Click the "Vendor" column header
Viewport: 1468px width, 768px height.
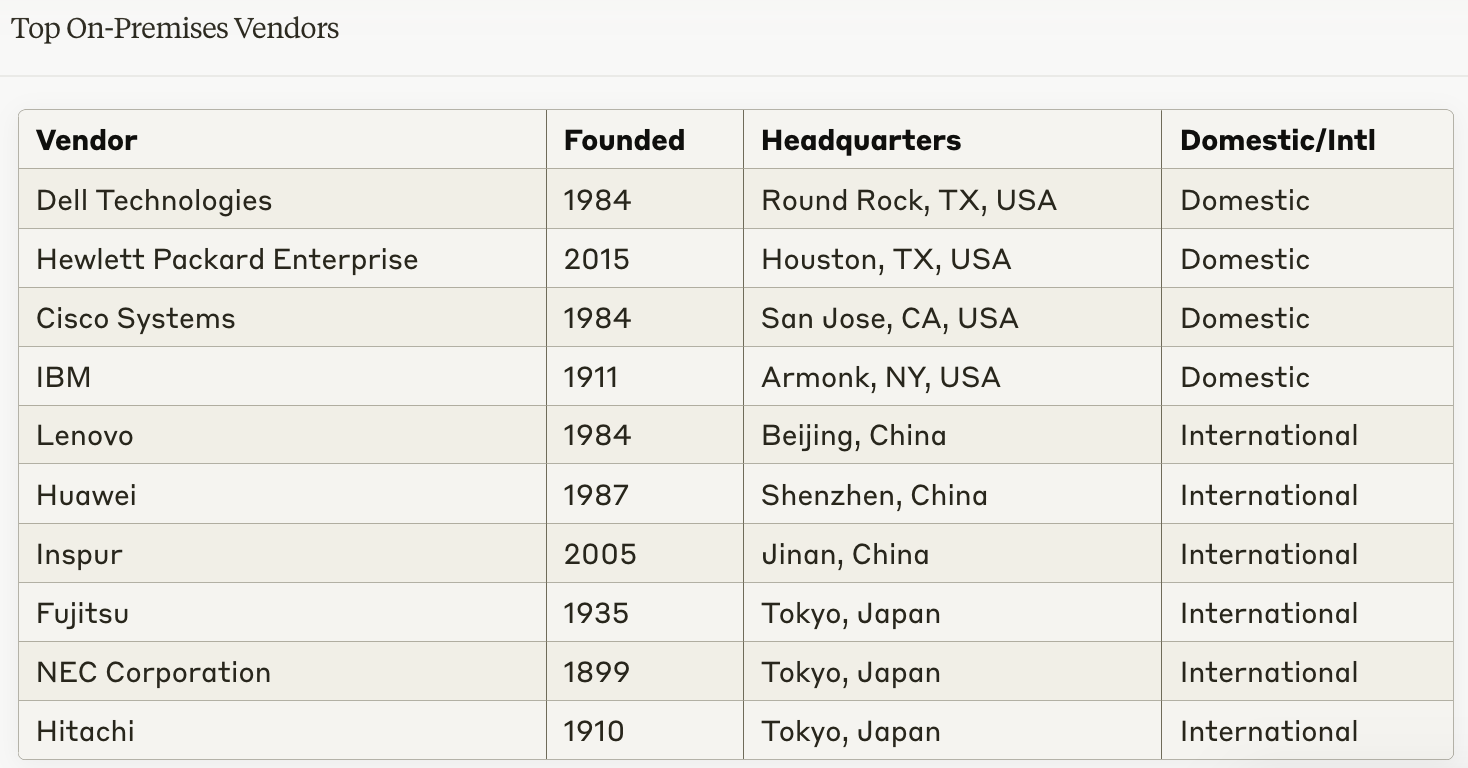point(283,140)
